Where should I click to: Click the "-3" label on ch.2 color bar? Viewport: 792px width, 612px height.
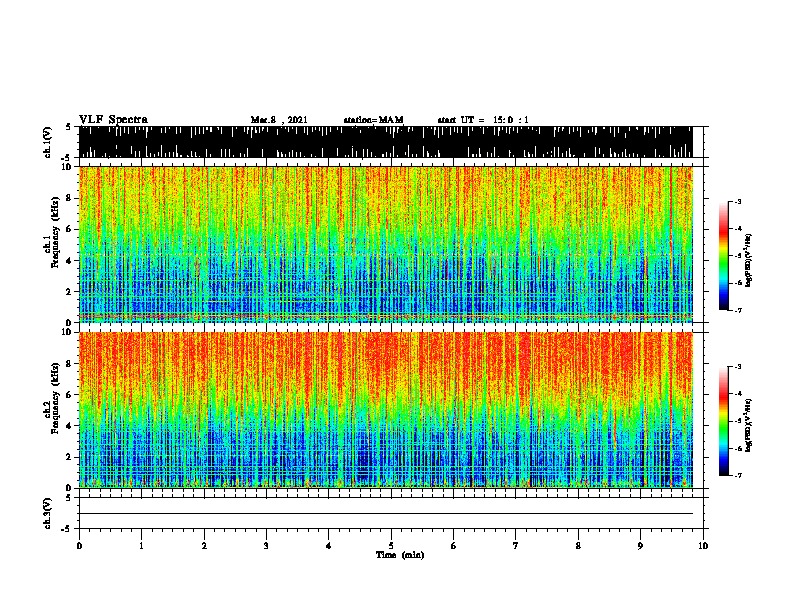737,367
